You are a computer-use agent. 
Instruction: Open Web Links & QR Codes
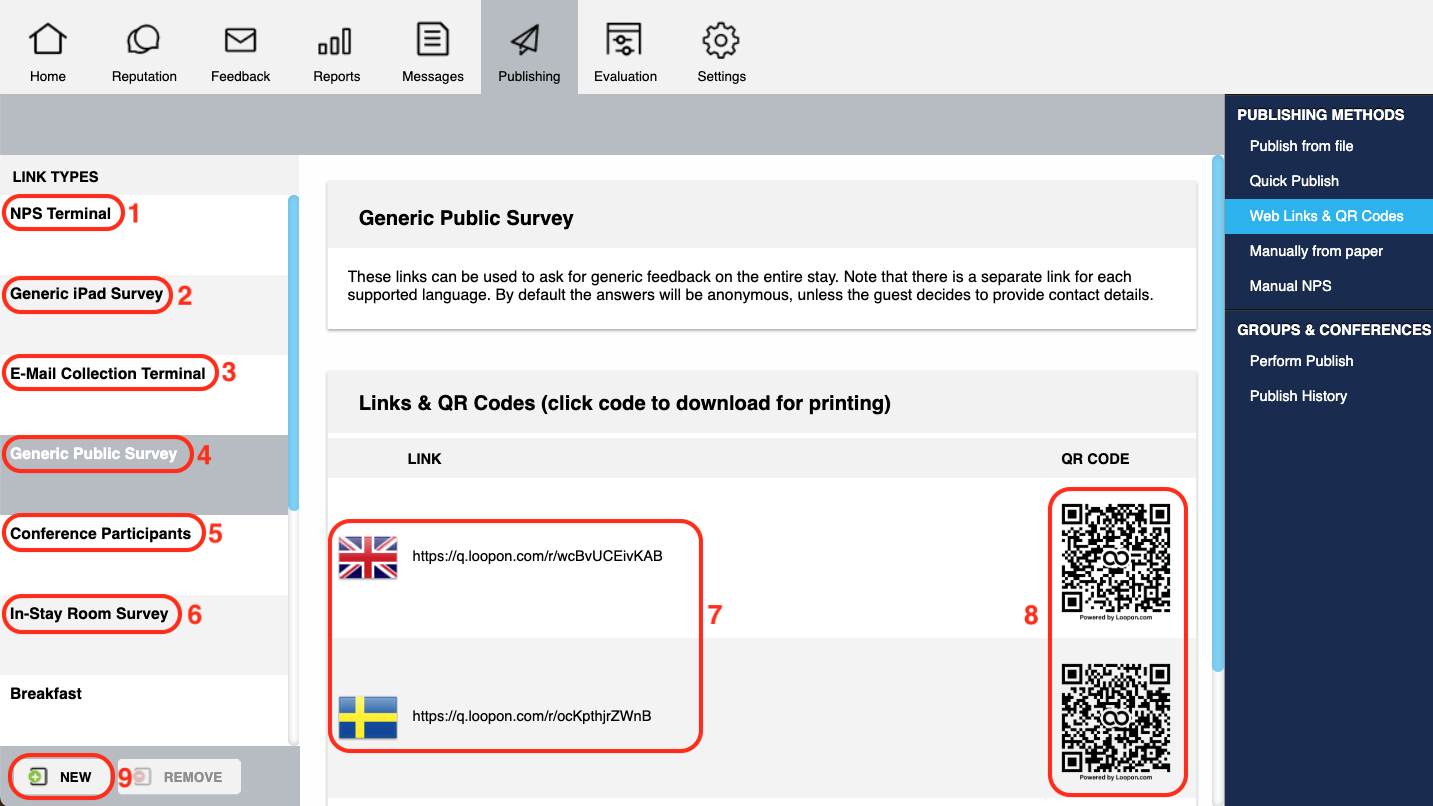pyautogui.click(x=1328, y=216)
